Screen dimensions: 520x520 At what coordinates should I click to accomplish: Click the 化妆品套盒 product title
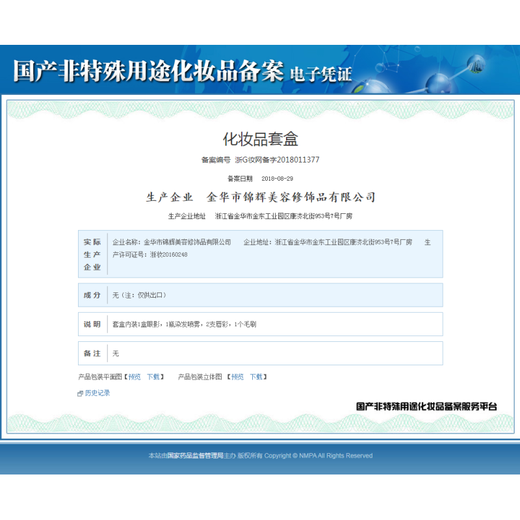click(x=260, y=139)
